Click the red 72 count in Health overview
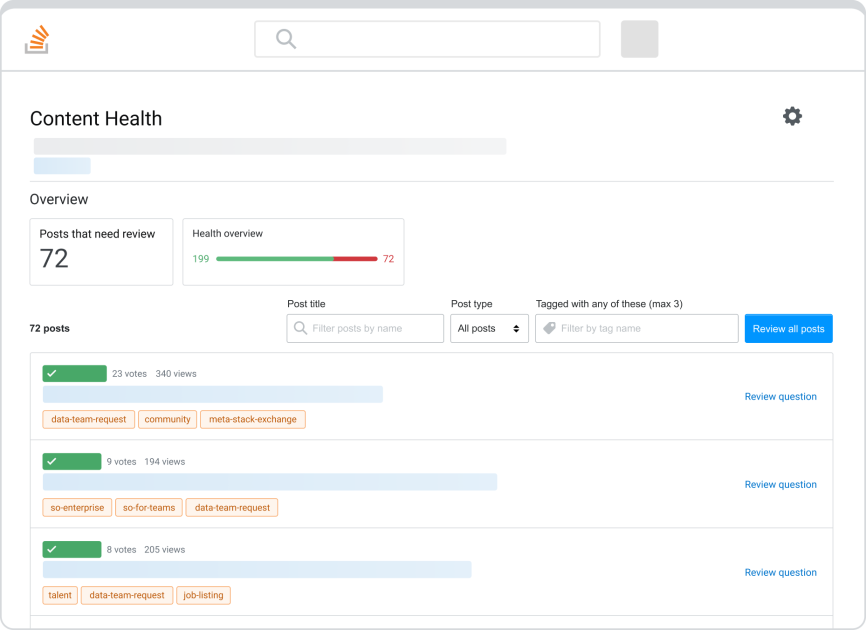Screen dimensions: 866x630 pyautogui.click(x=388, y=259)
